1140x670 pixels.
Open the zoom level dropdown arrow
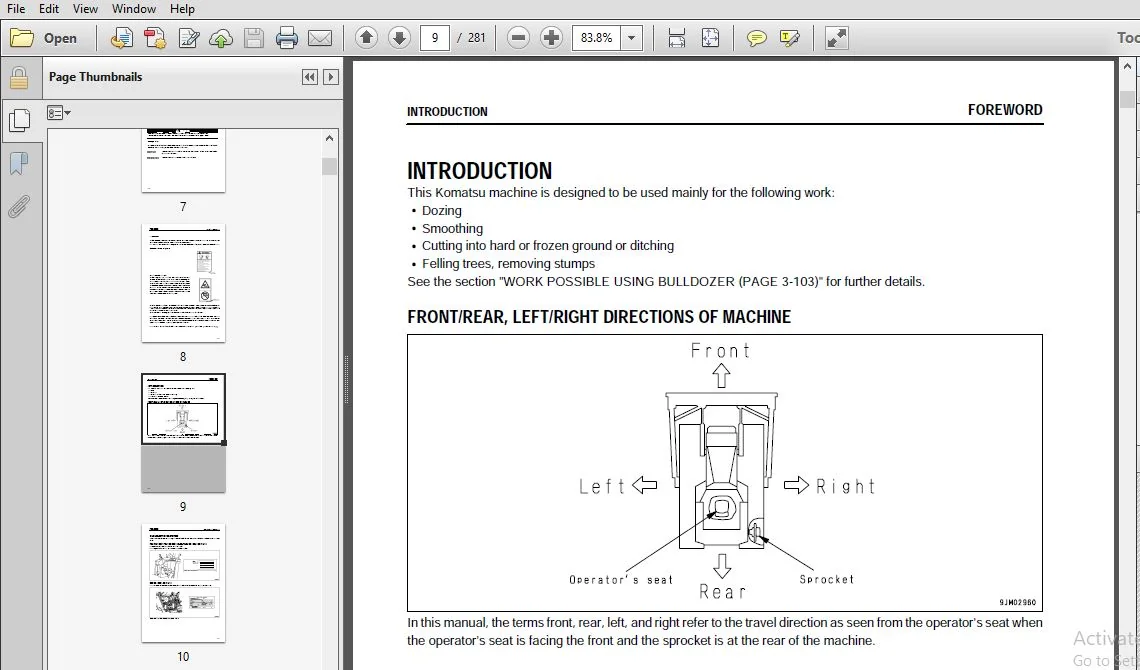point(632,38)
